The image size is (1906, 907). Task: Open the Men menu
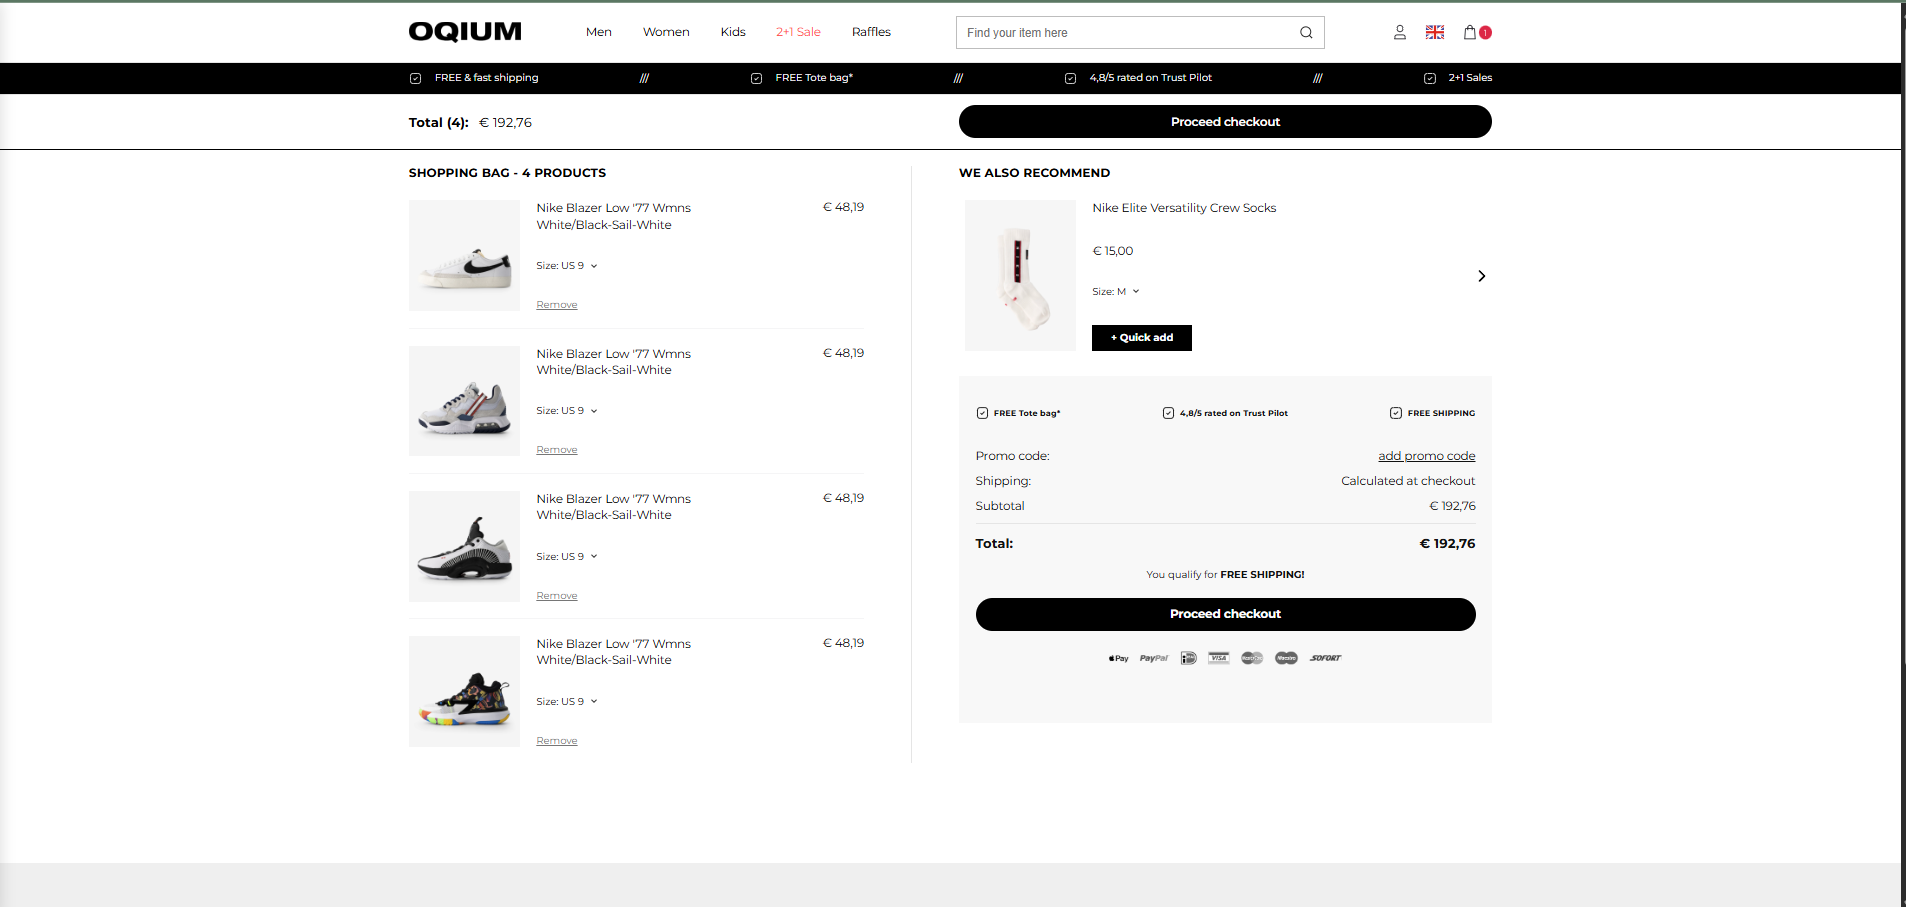[x=599, y=32]
